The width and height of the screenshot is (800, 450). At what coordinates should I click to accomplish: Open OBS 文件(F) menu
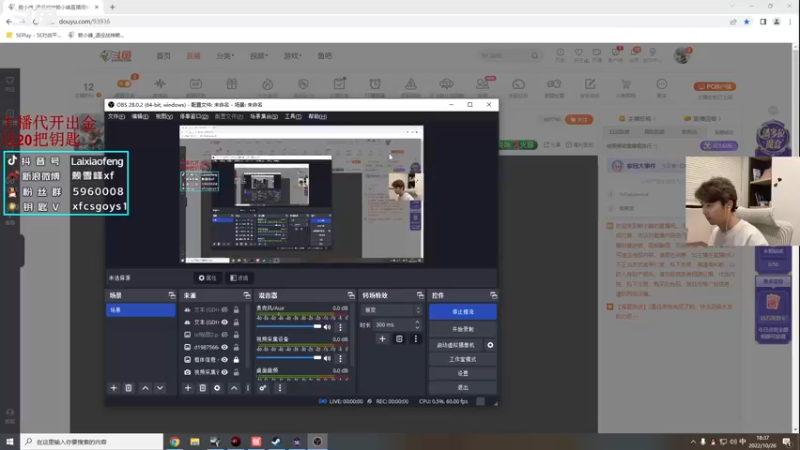(116, 116)
